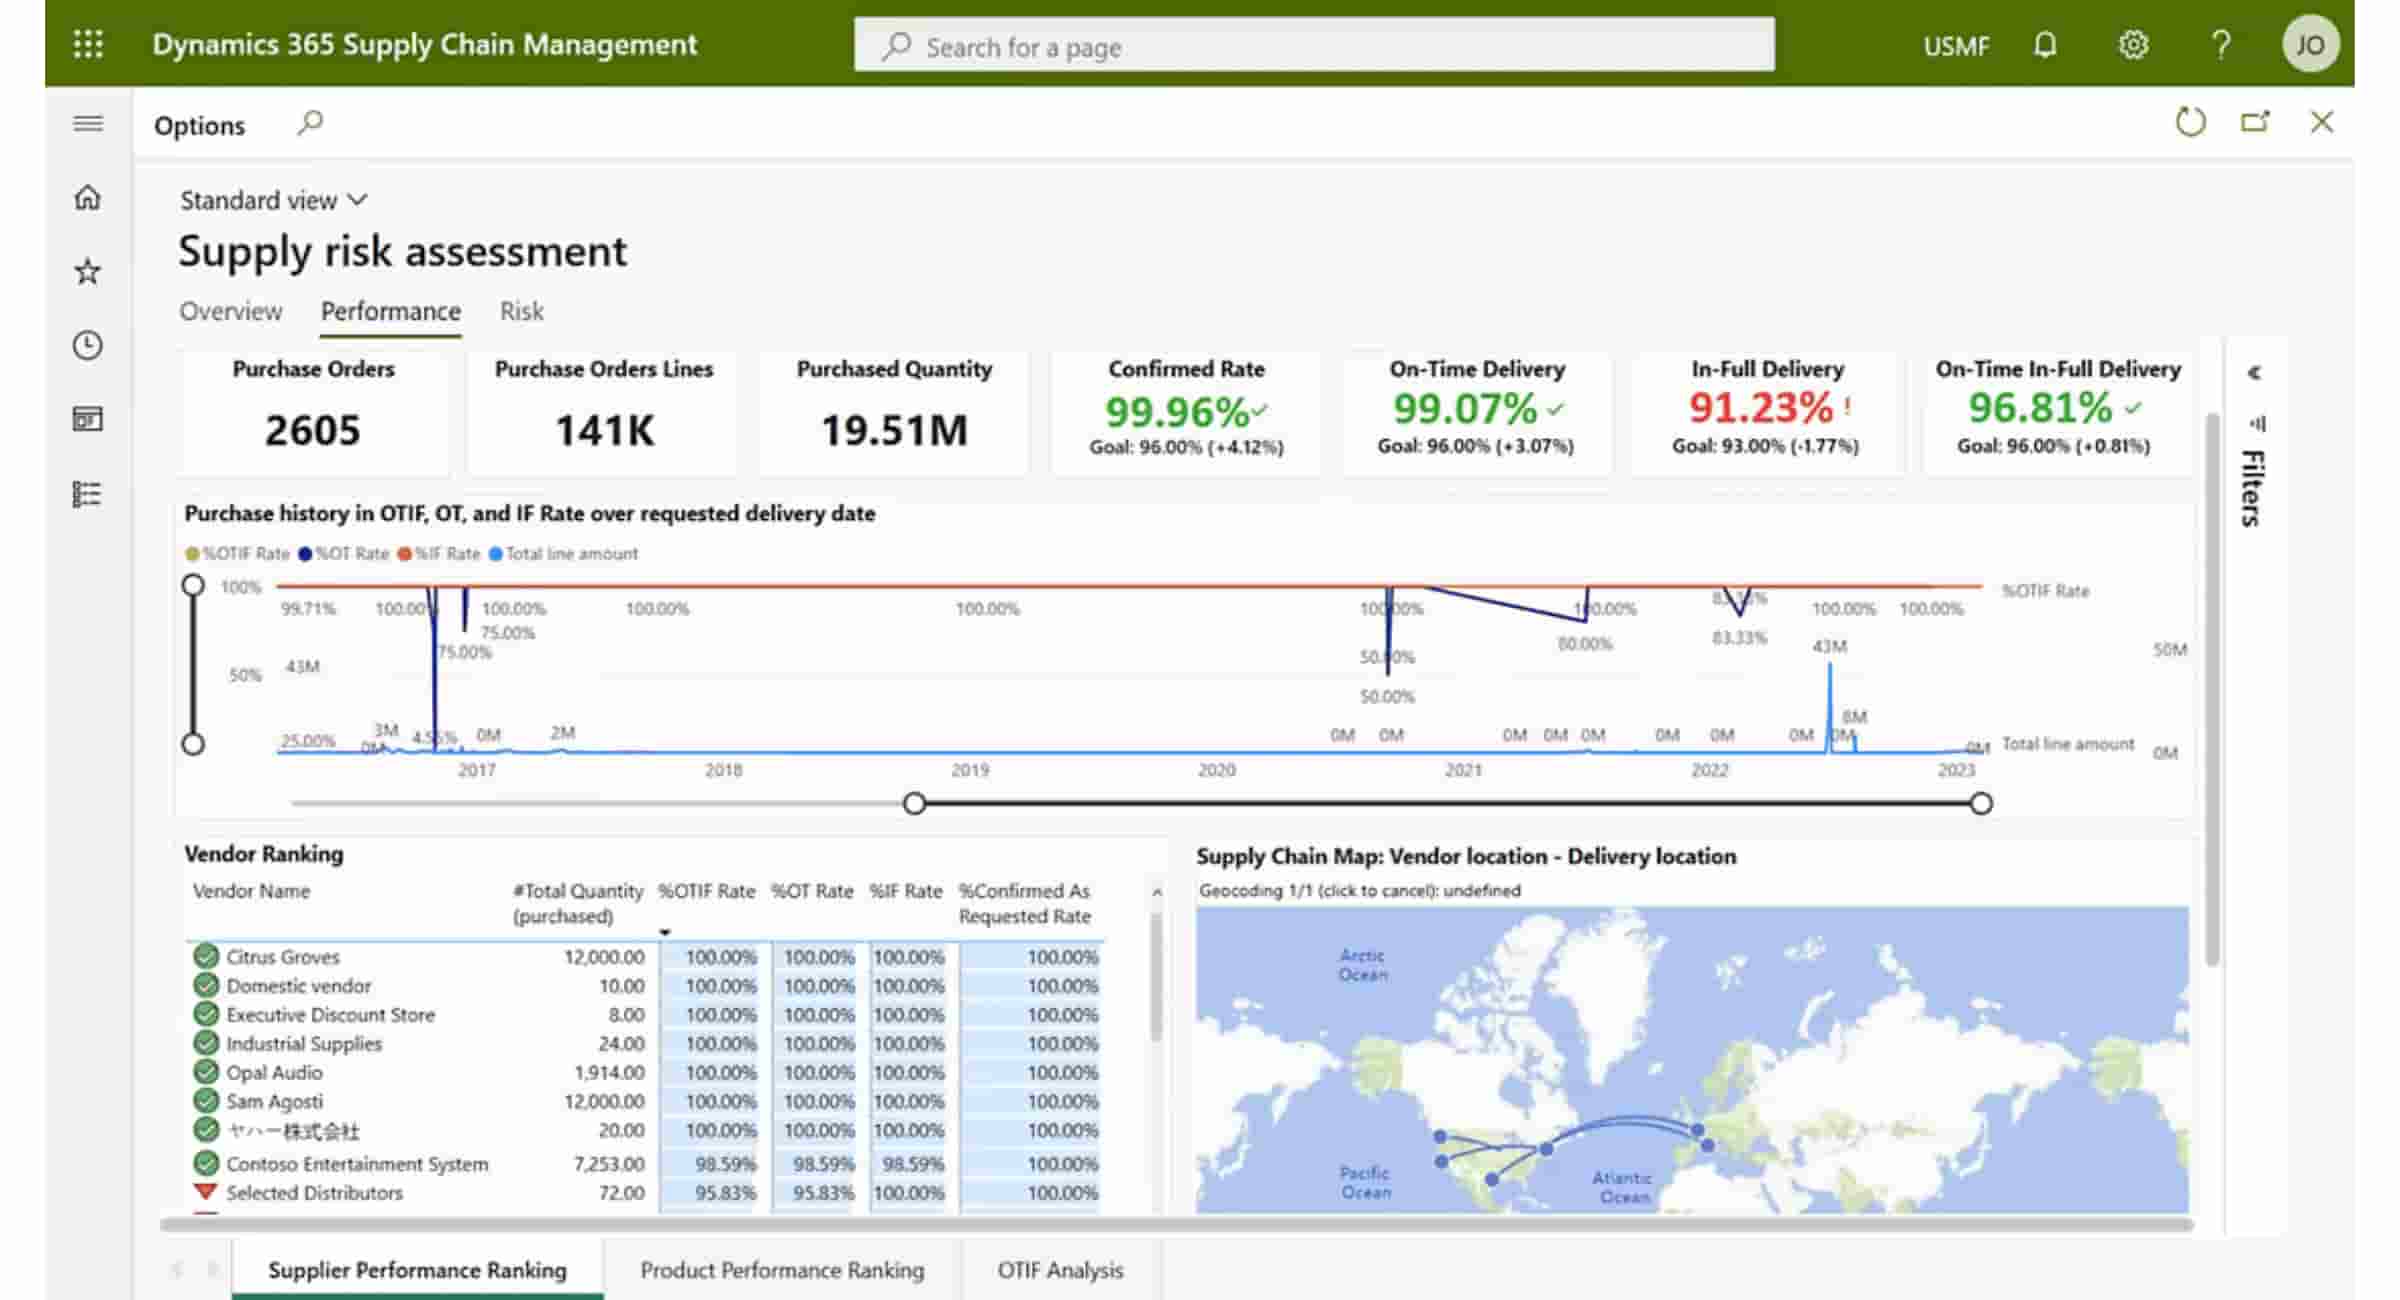Click the Contoso Entertainment System status icon
Image resolution: width=2400 pixels, height=1300 pixels.
coord(206,1163)
